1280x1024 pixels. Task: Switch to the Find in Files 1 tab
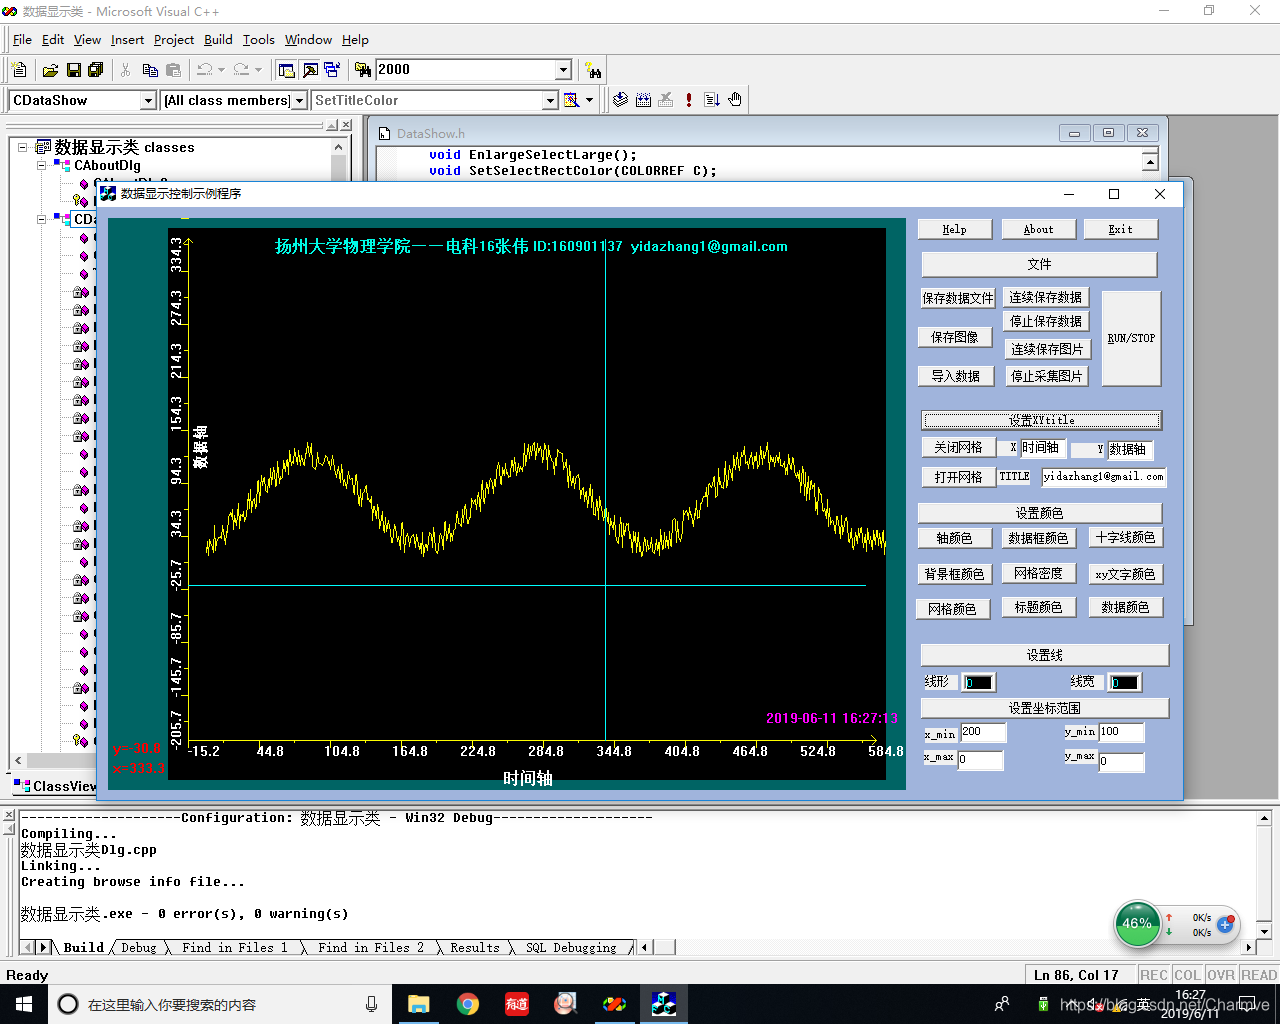pyautogui.click(x=234, y=948)
